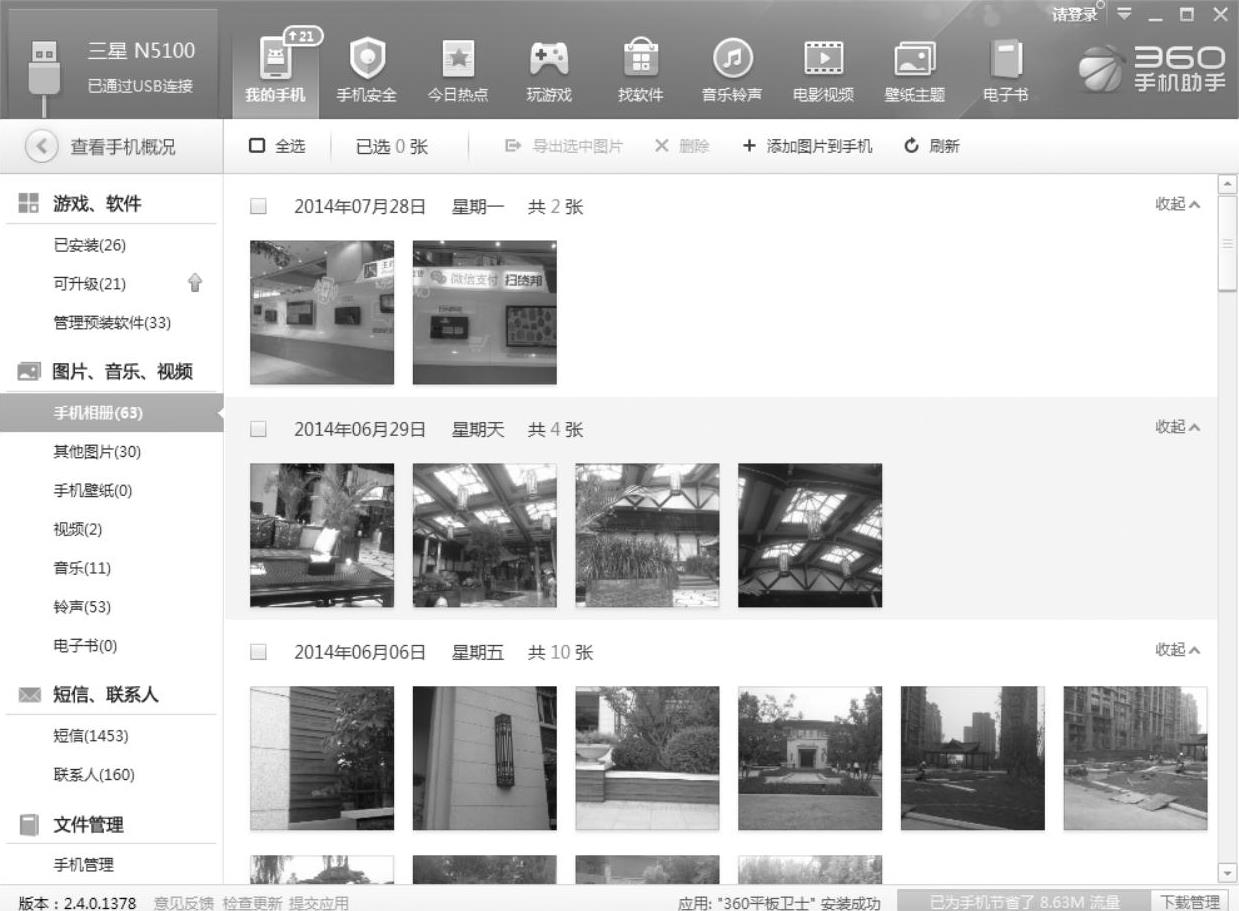Open 管理预装软件(33) in sidebar
The width and height of the screenshot is (1239, 911).
(112, 323)
